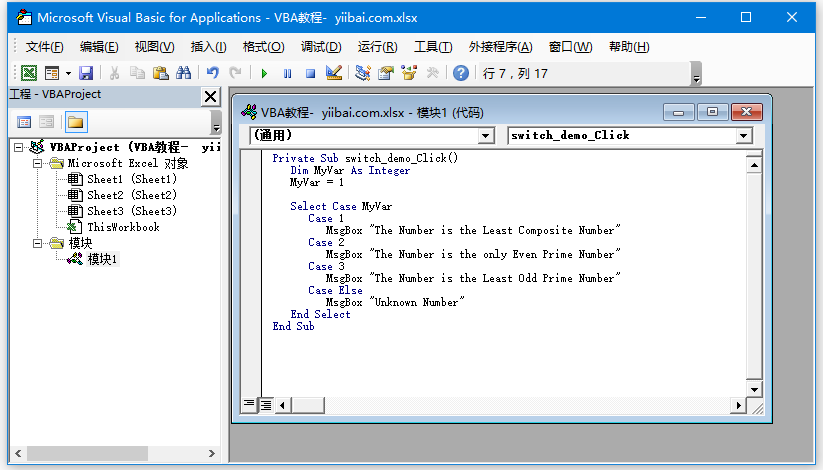Image resolution: width=823 pixels, height=470 pixels.
Task: Open the 外接程序(A) menu
Action: click(x=501, y=47)
